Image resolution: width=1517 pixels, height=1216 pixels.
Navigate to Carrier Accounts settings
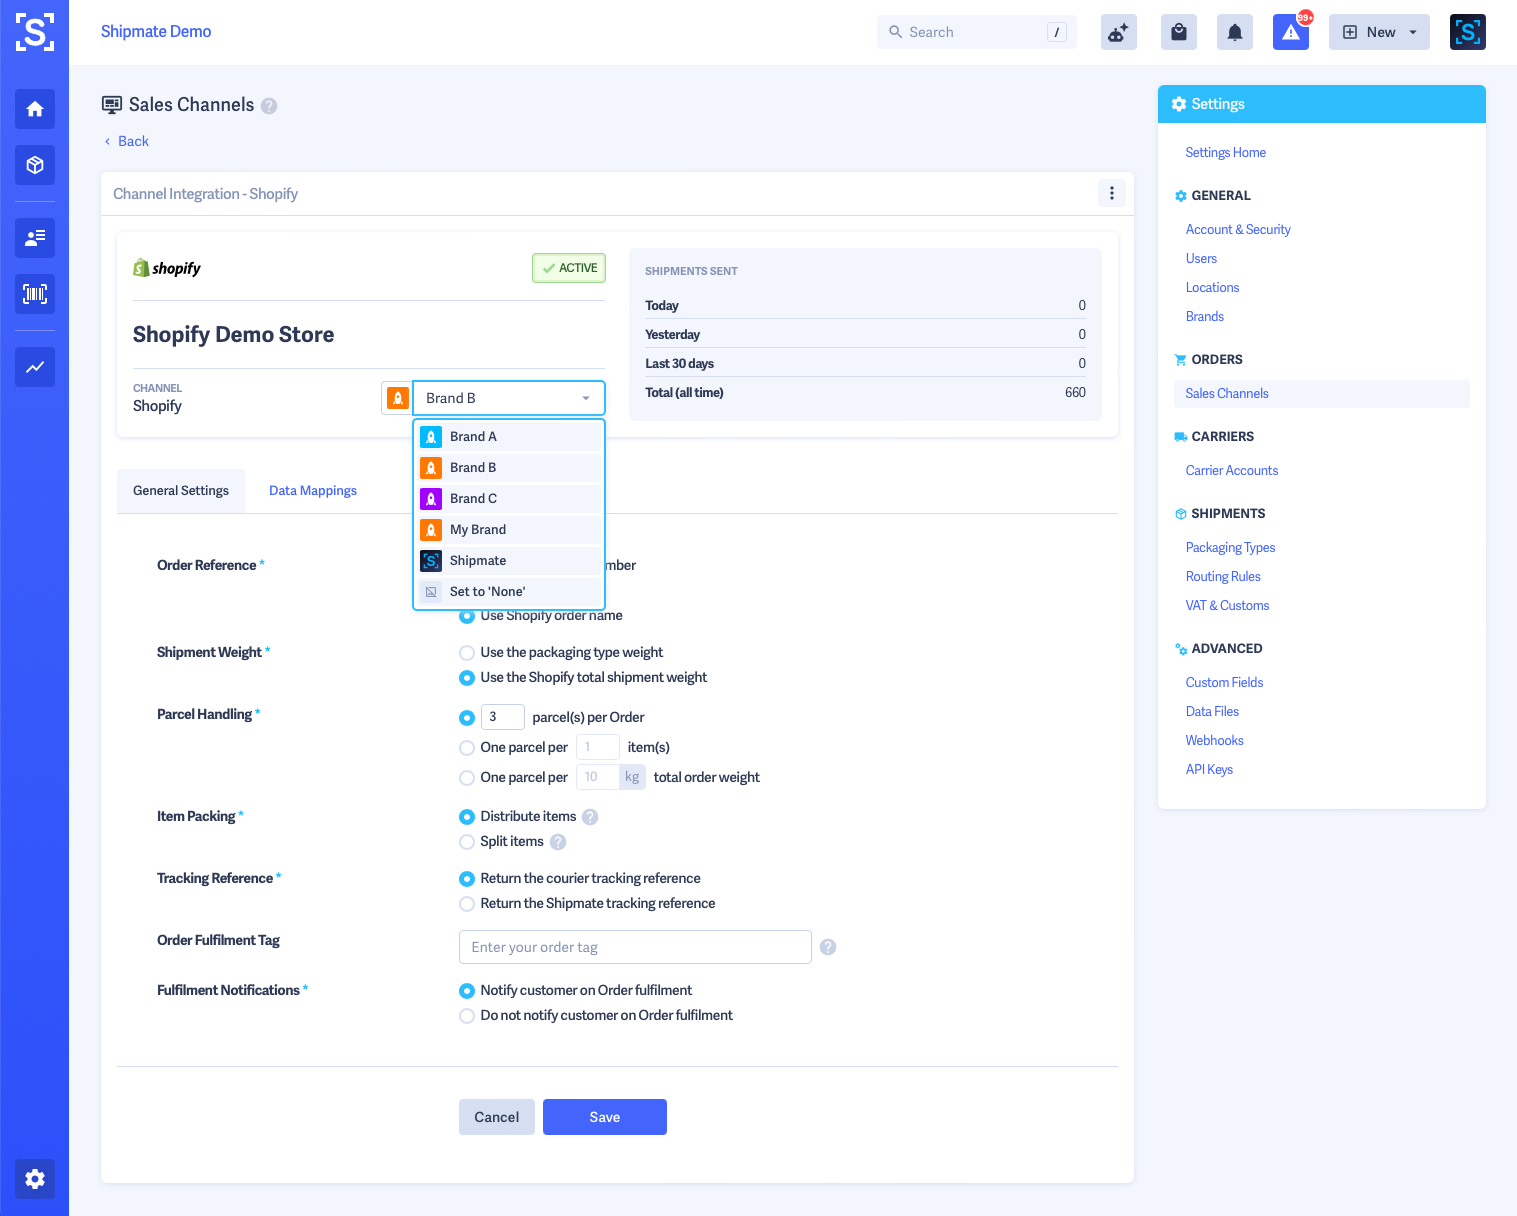tap(1231, 470)
